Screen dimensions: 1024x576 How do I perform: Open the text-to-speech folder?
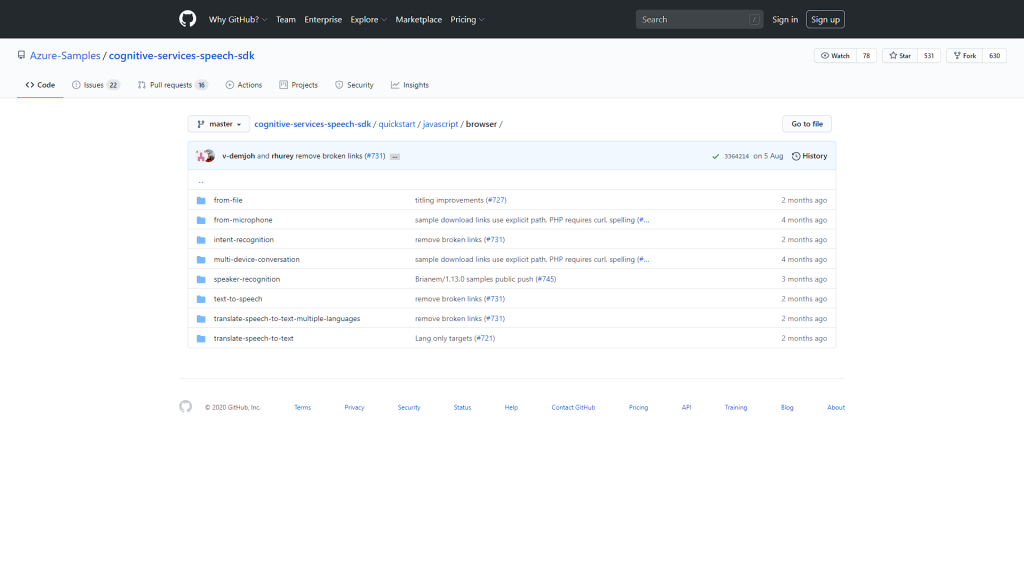tap(238, 298)
